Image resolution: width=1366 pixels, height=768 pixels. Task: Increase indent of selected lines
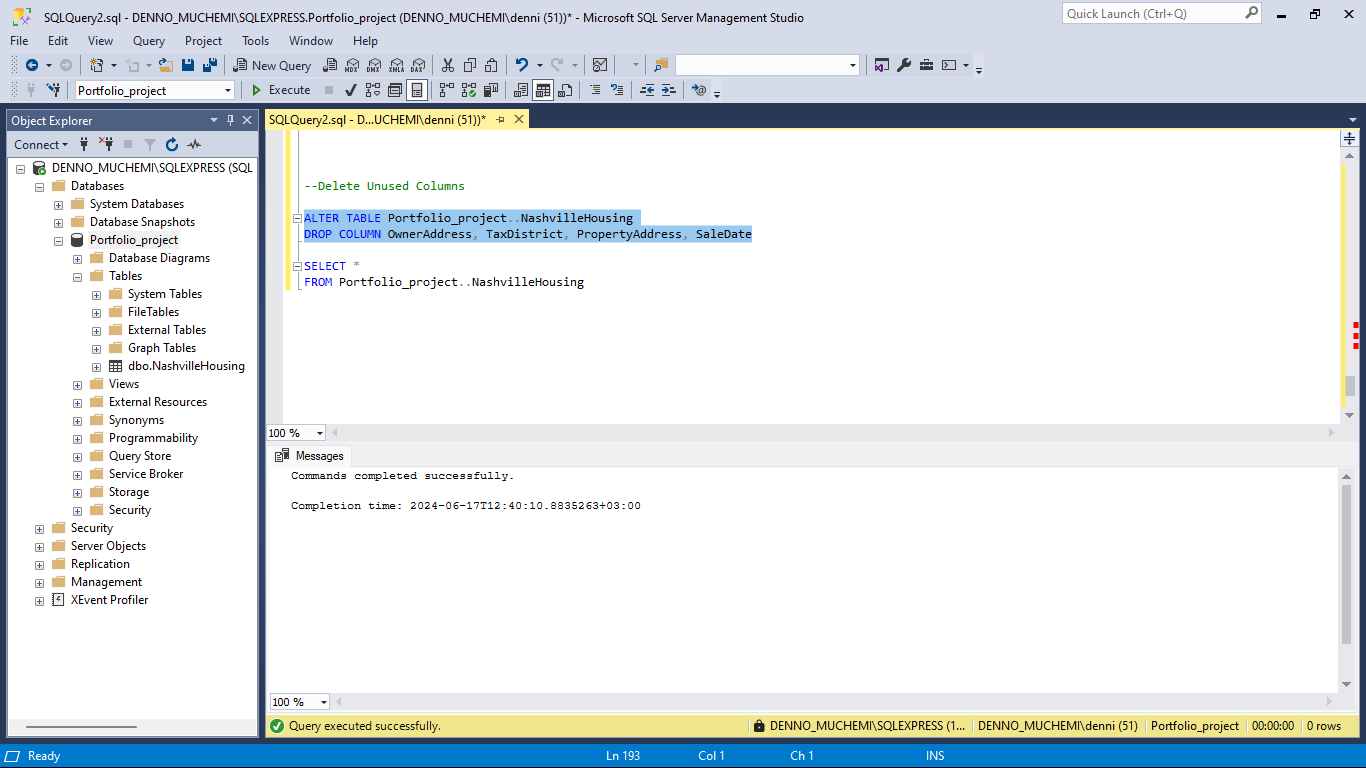[669, 90]
